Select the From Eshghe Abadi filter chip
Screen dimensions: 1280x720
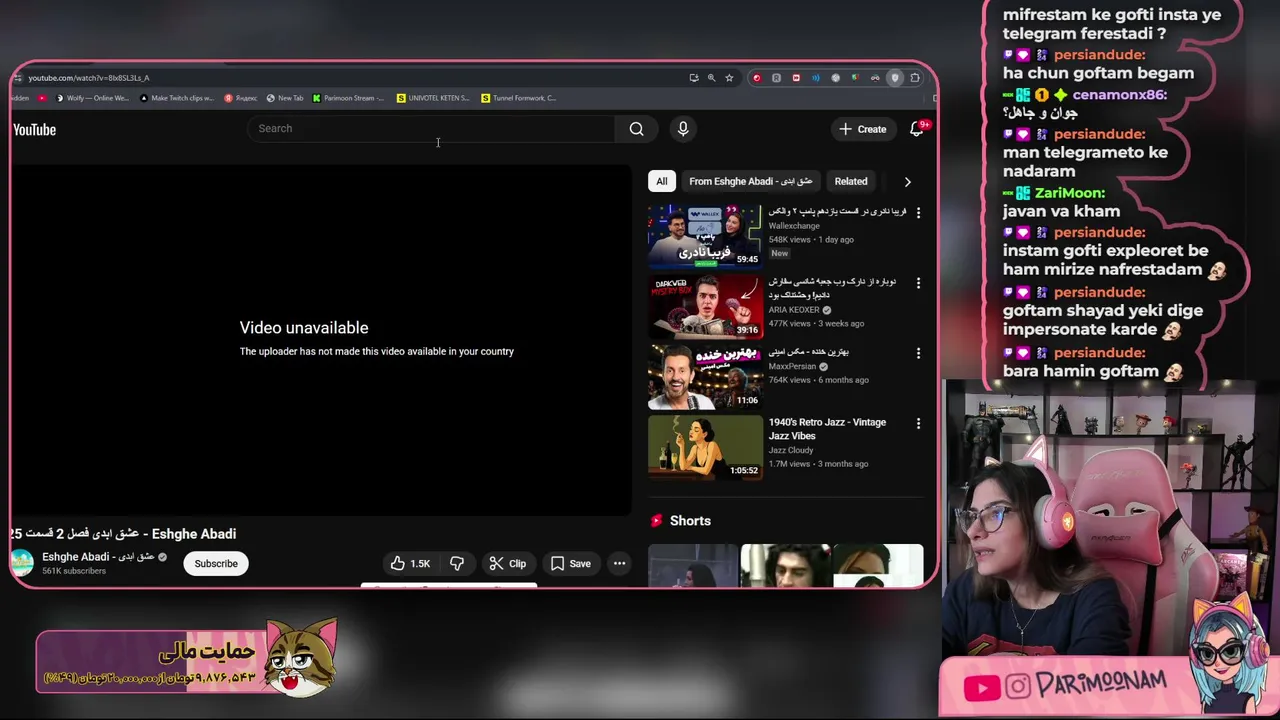pos(750,181)
